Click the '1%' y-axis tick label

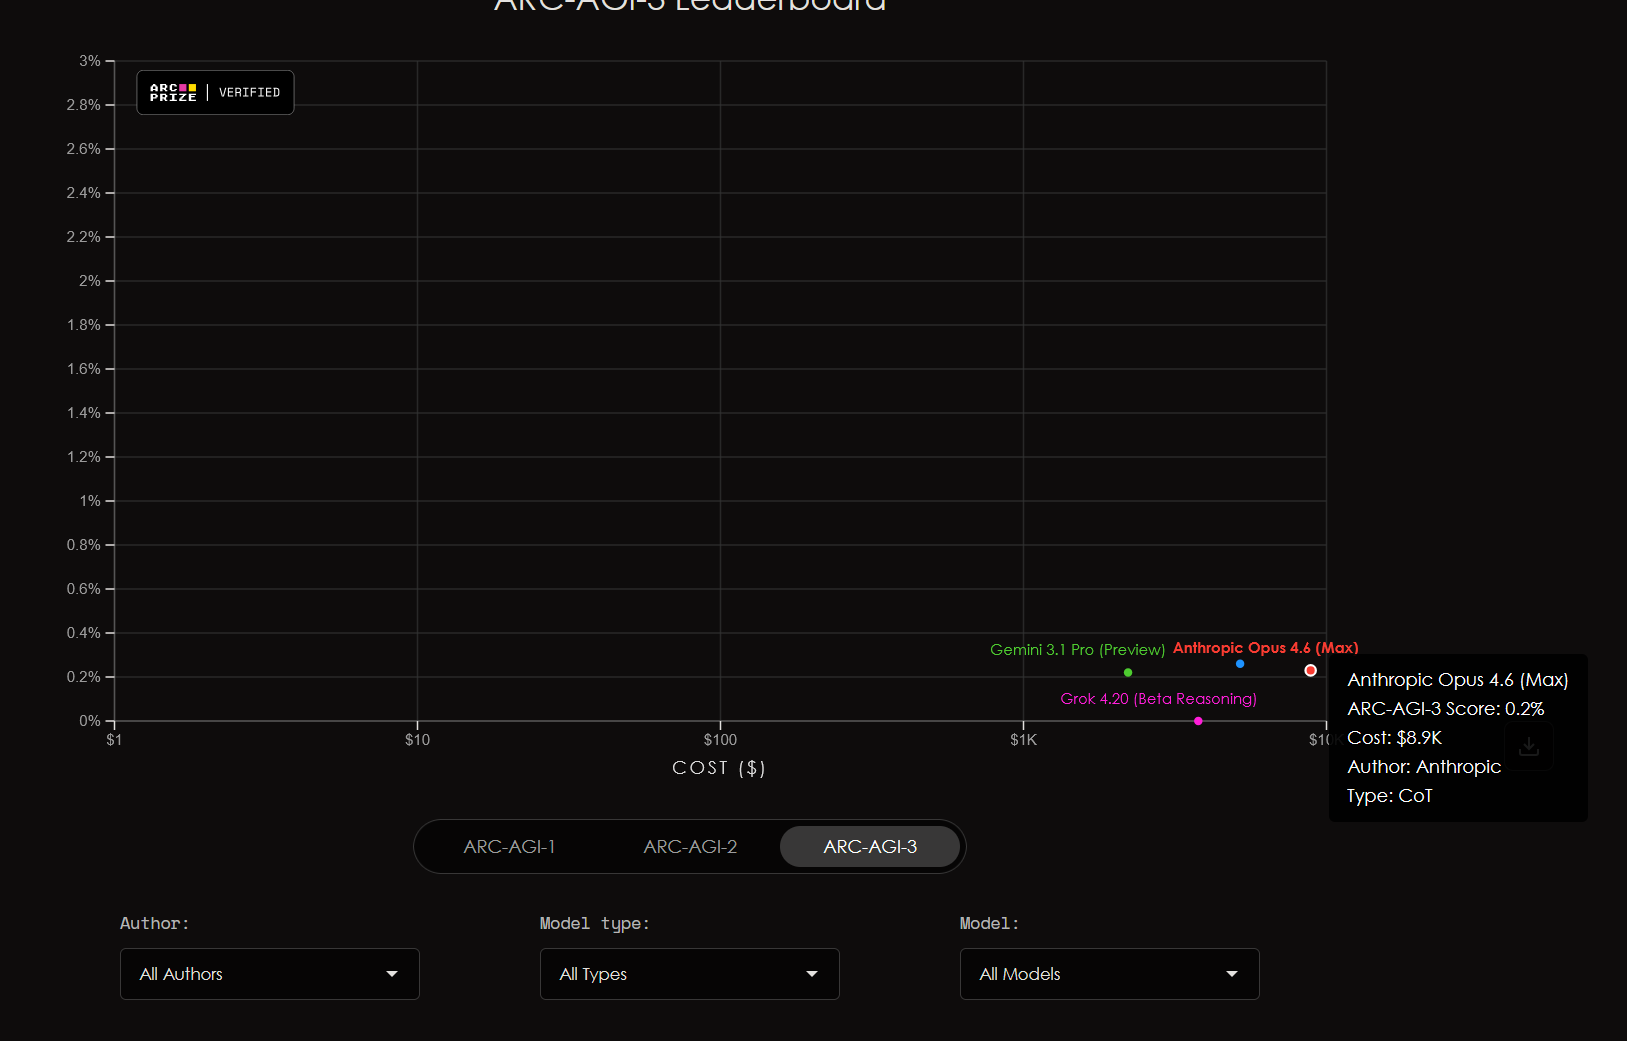click(90, 501)
